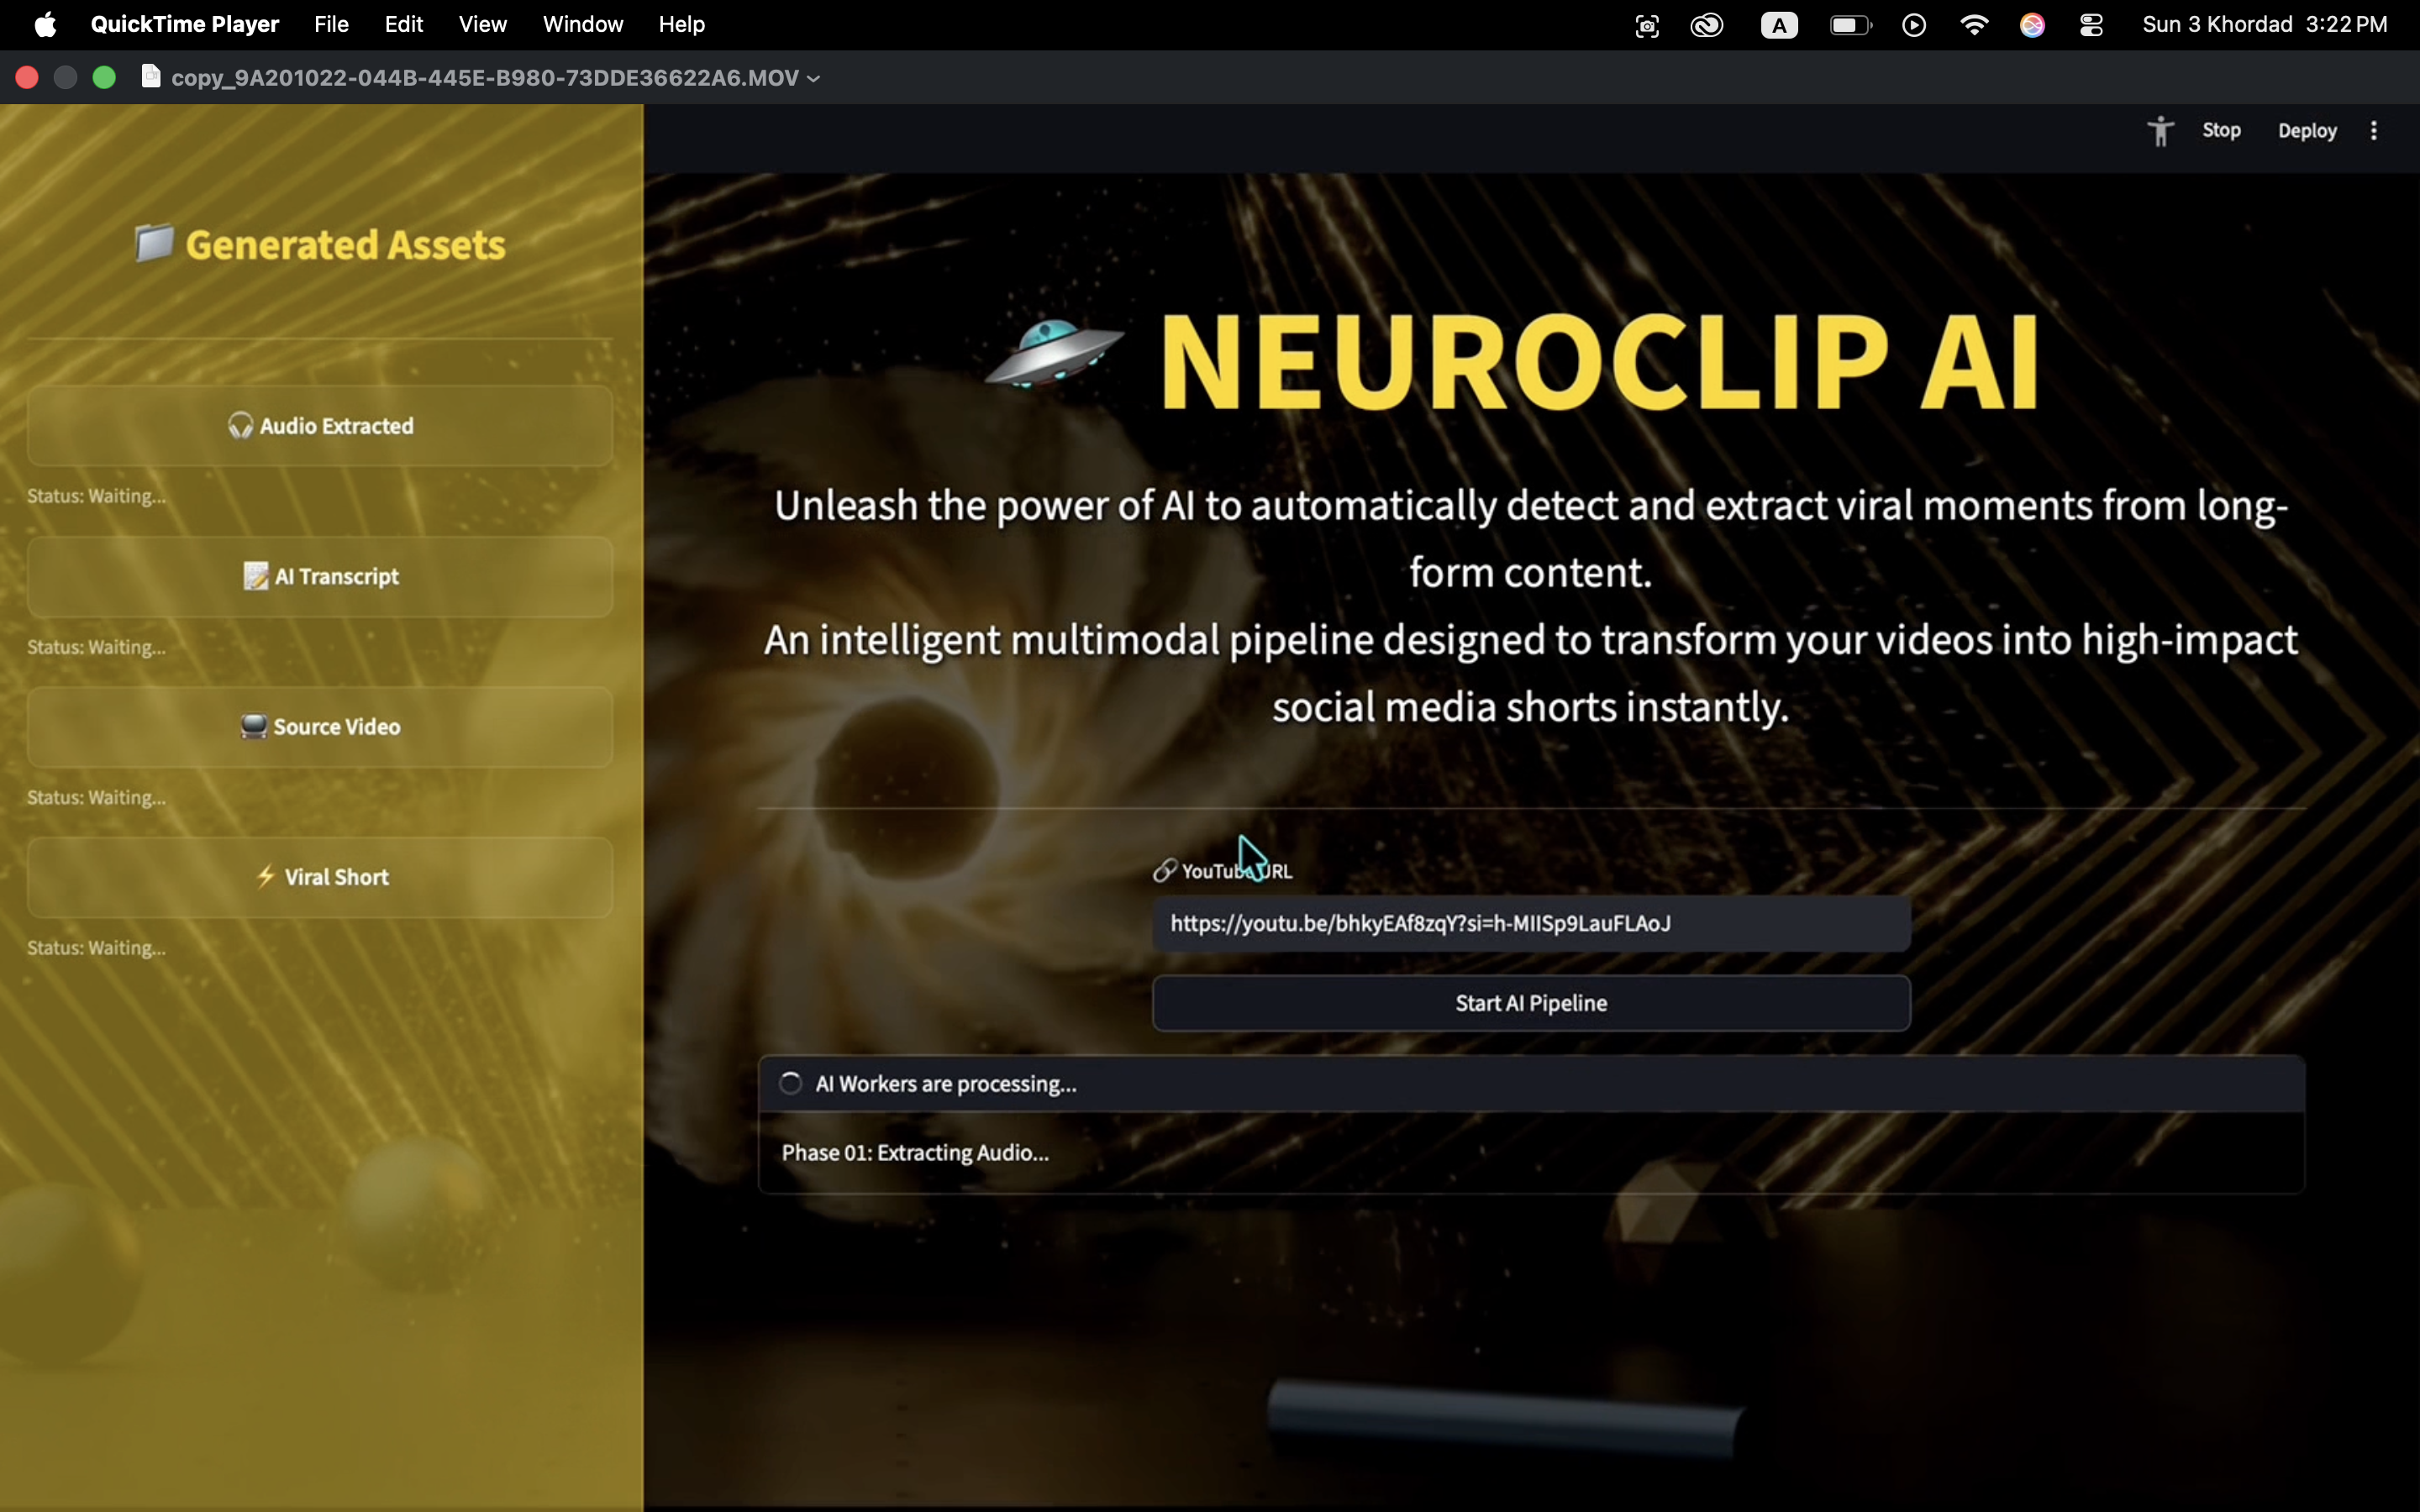Click the Deploy button
This screenshot has width=2420, height=1512.
(2307, 131)
